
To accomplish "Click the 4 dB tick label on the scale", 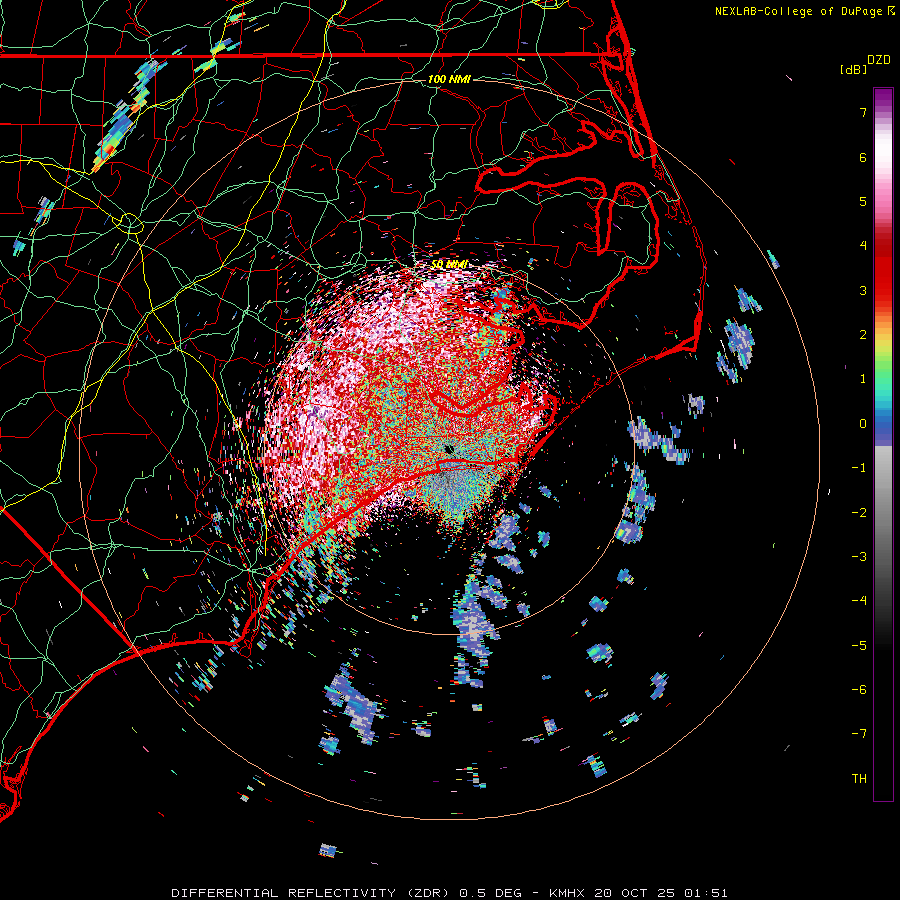I will point(863,246).
